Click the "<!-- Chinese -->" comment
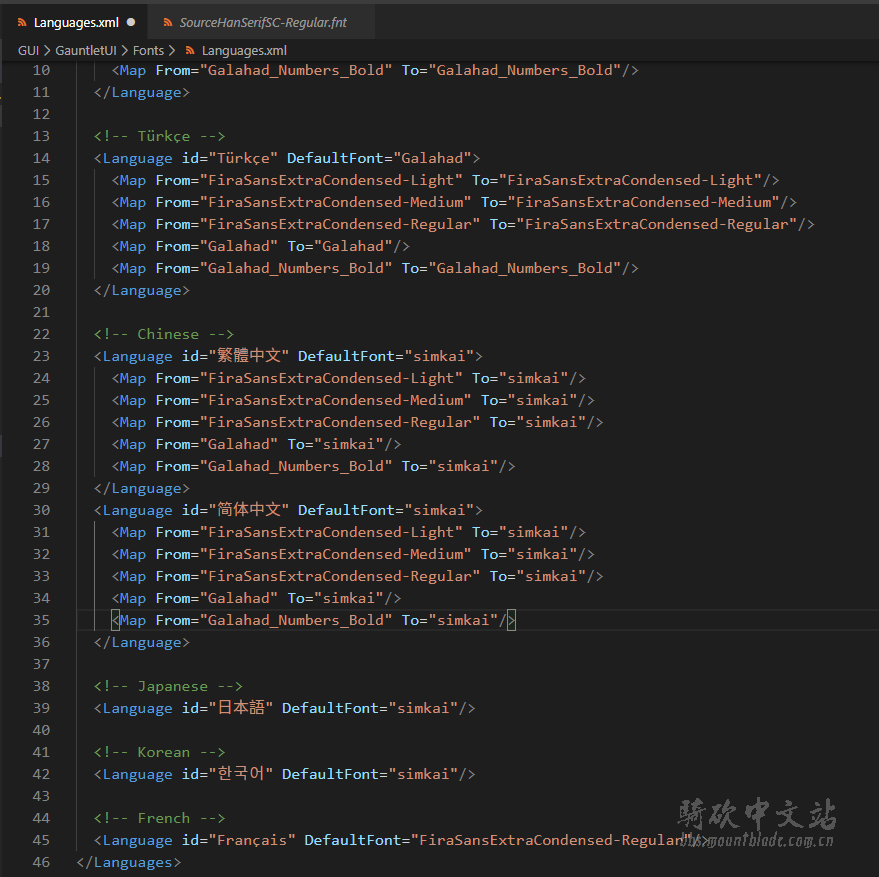This screenshot has width=879, height=877. (x=164, y=334)
